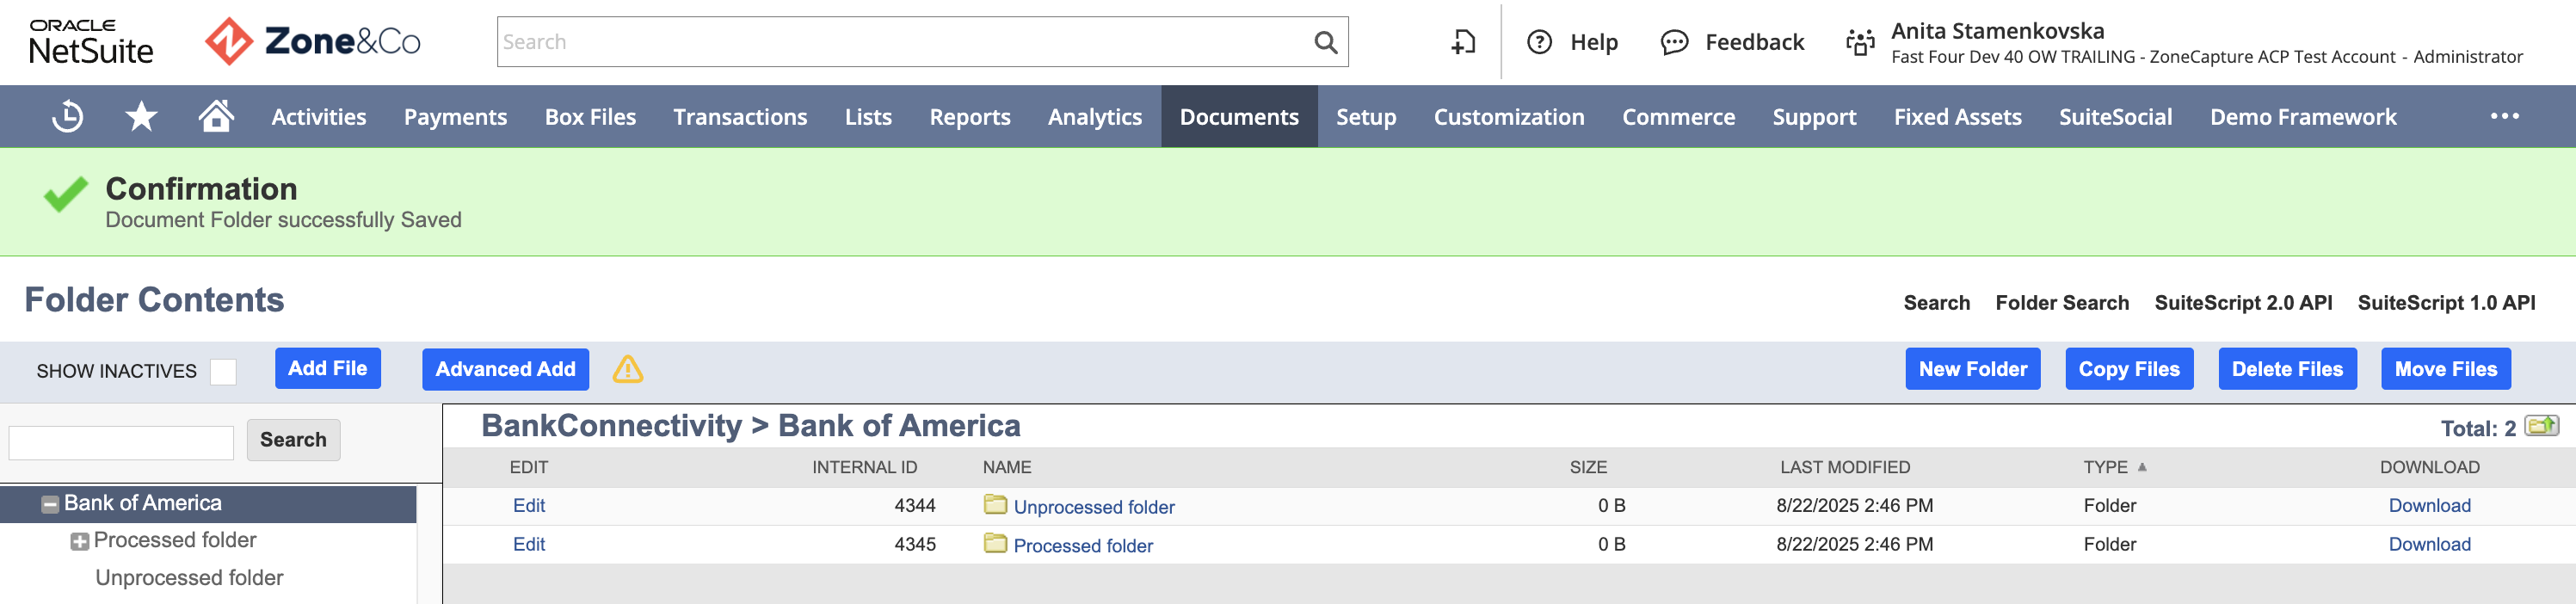The image size is (2576, 604).
Task: Click the Move Files button
Action: click(2445, 369)
